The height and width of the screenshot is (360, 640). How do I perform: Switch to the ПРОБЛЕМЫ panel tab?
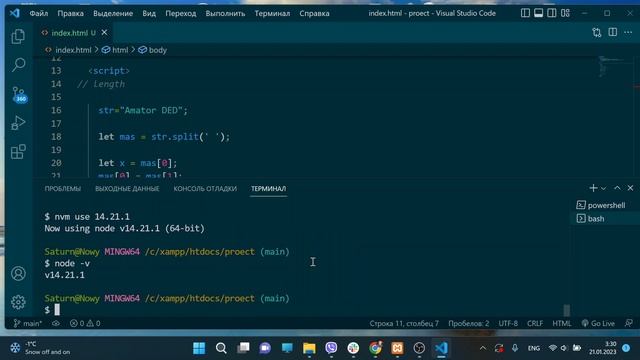pos(63,189)
